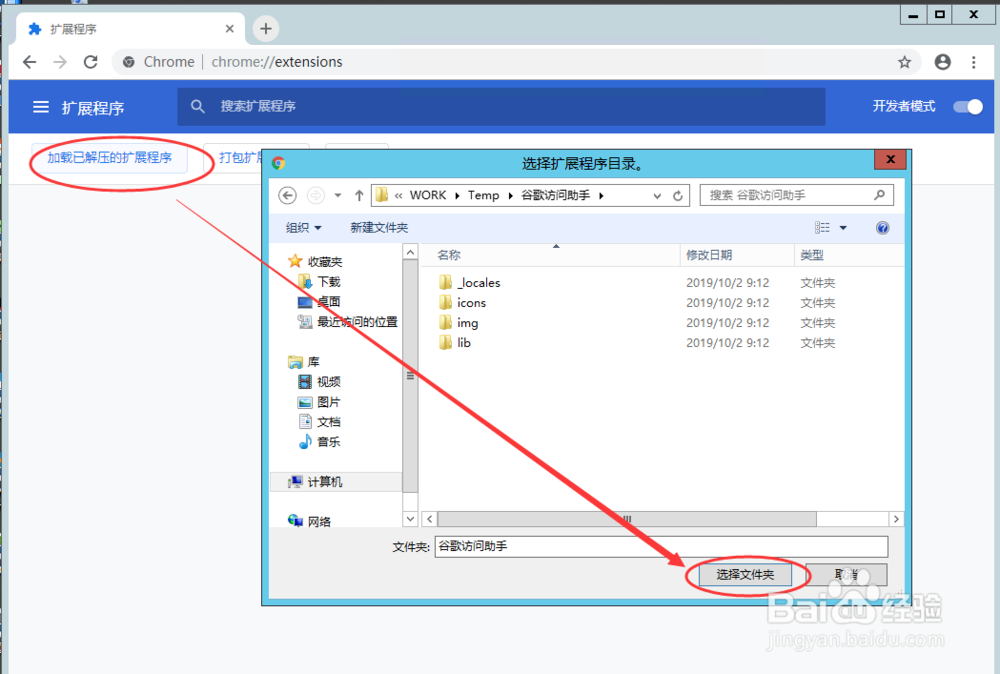The height and width of the screenshot is (674, 1000).
Task: Open view options dropdown arrow
Action: [843, 228]
